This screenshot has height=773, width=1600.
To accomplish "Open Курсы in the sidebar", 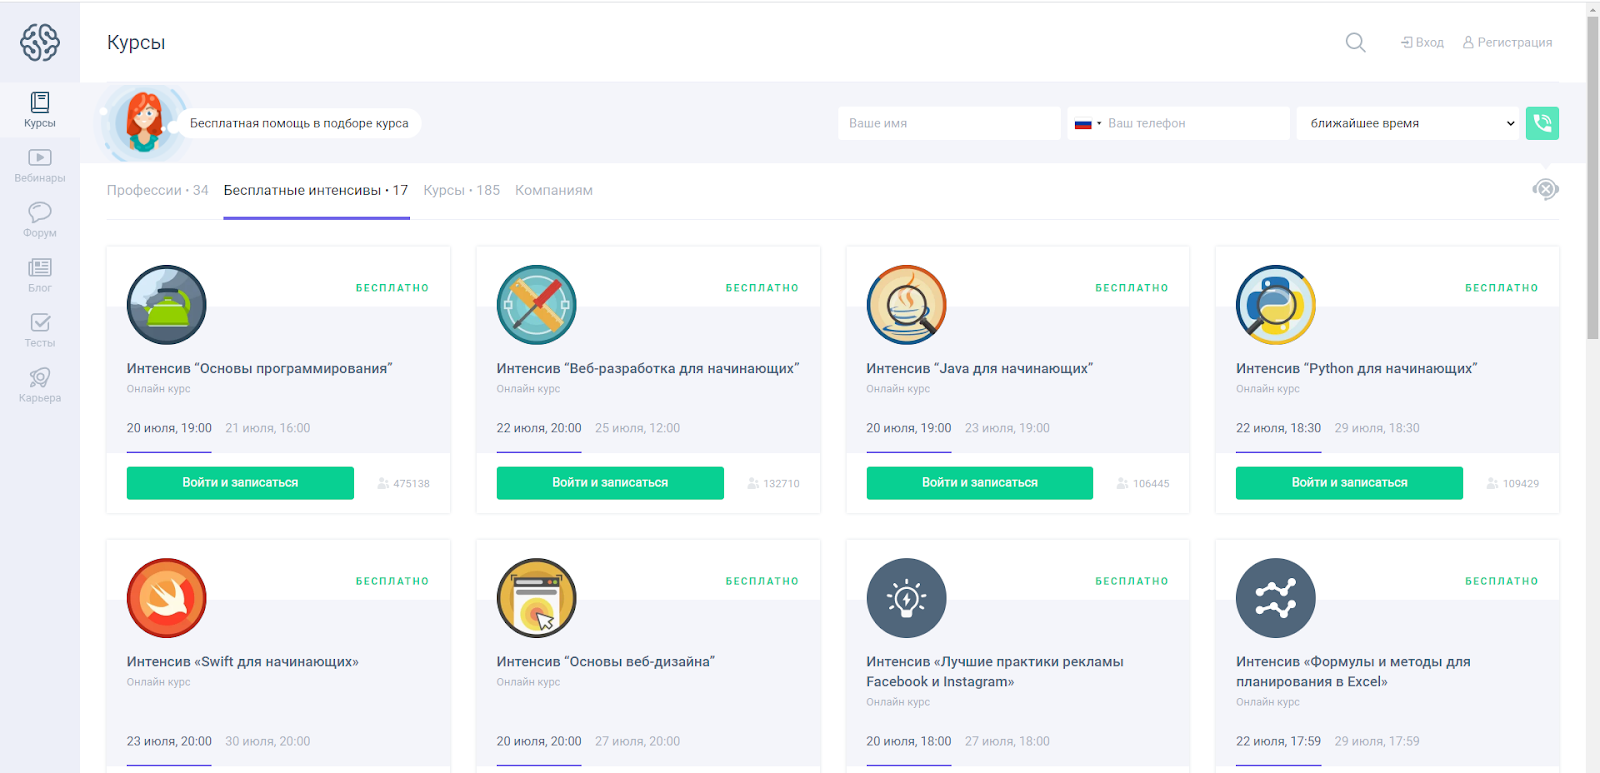I will point(40,110).
